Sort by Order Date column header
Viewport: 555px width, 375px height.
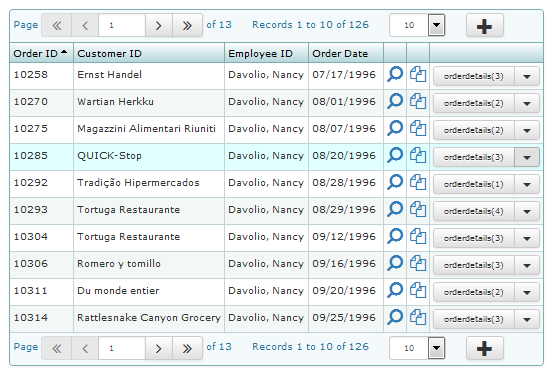[340, 53]
